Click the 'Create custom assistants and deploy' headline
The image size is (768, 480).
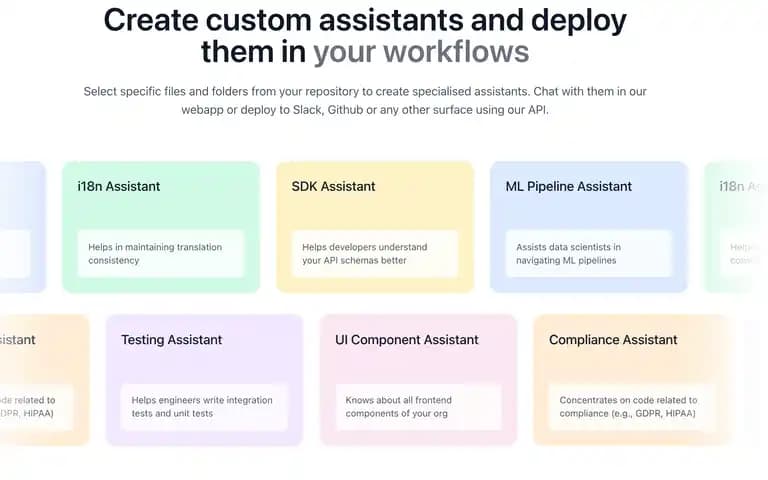365,21
